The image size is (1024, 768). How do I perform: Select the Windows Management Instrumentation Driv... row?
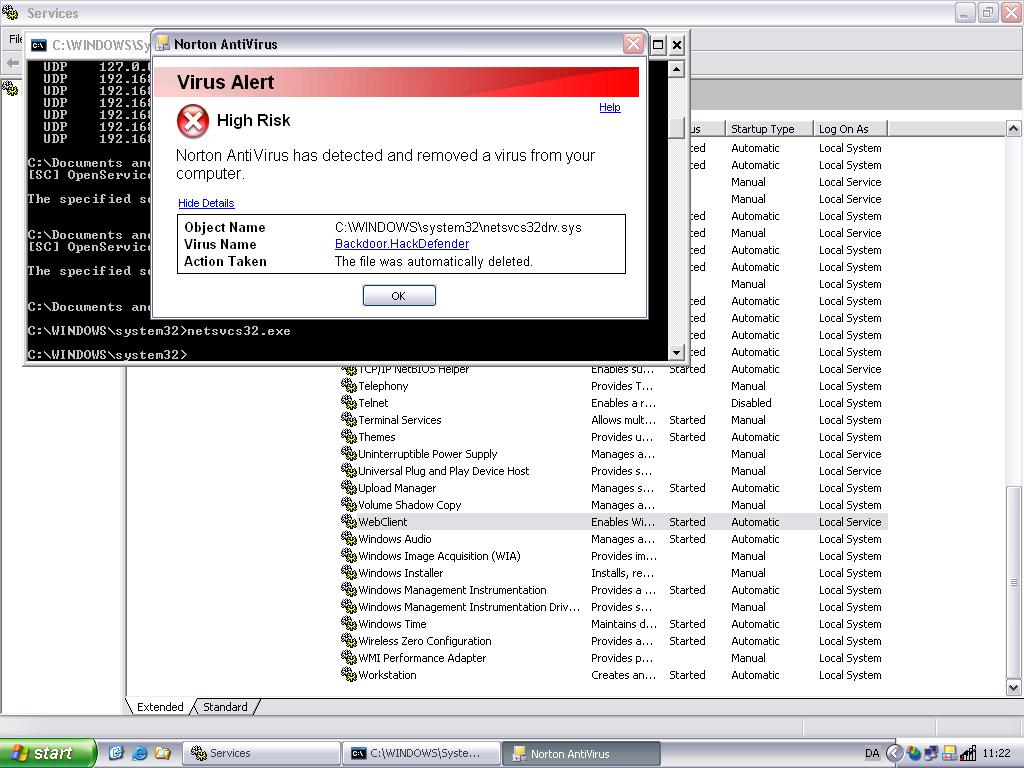coord(614,607)
